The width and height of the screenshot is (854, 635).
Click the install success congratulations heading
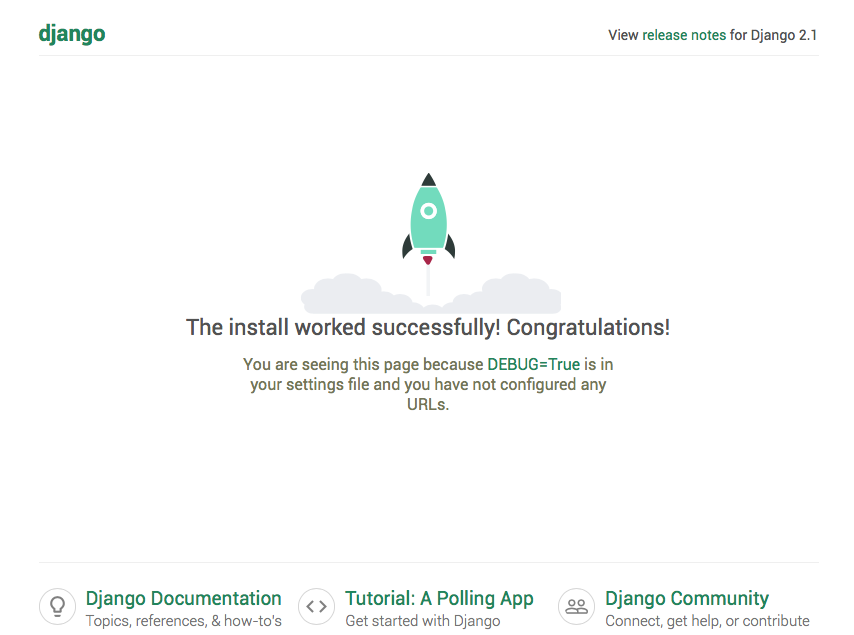click(x=428, y=327)
